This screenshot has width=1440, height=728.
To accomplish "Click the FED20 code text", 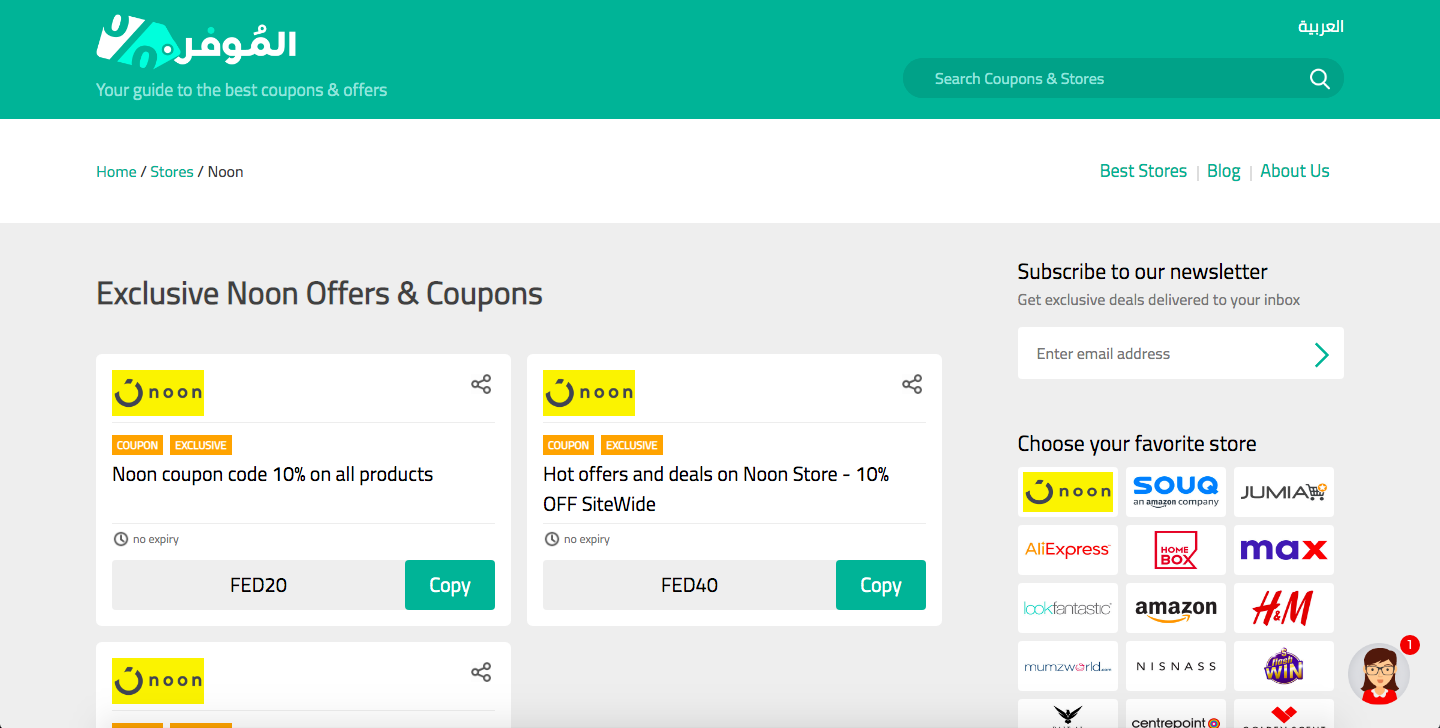I will (x=259, y=585).
